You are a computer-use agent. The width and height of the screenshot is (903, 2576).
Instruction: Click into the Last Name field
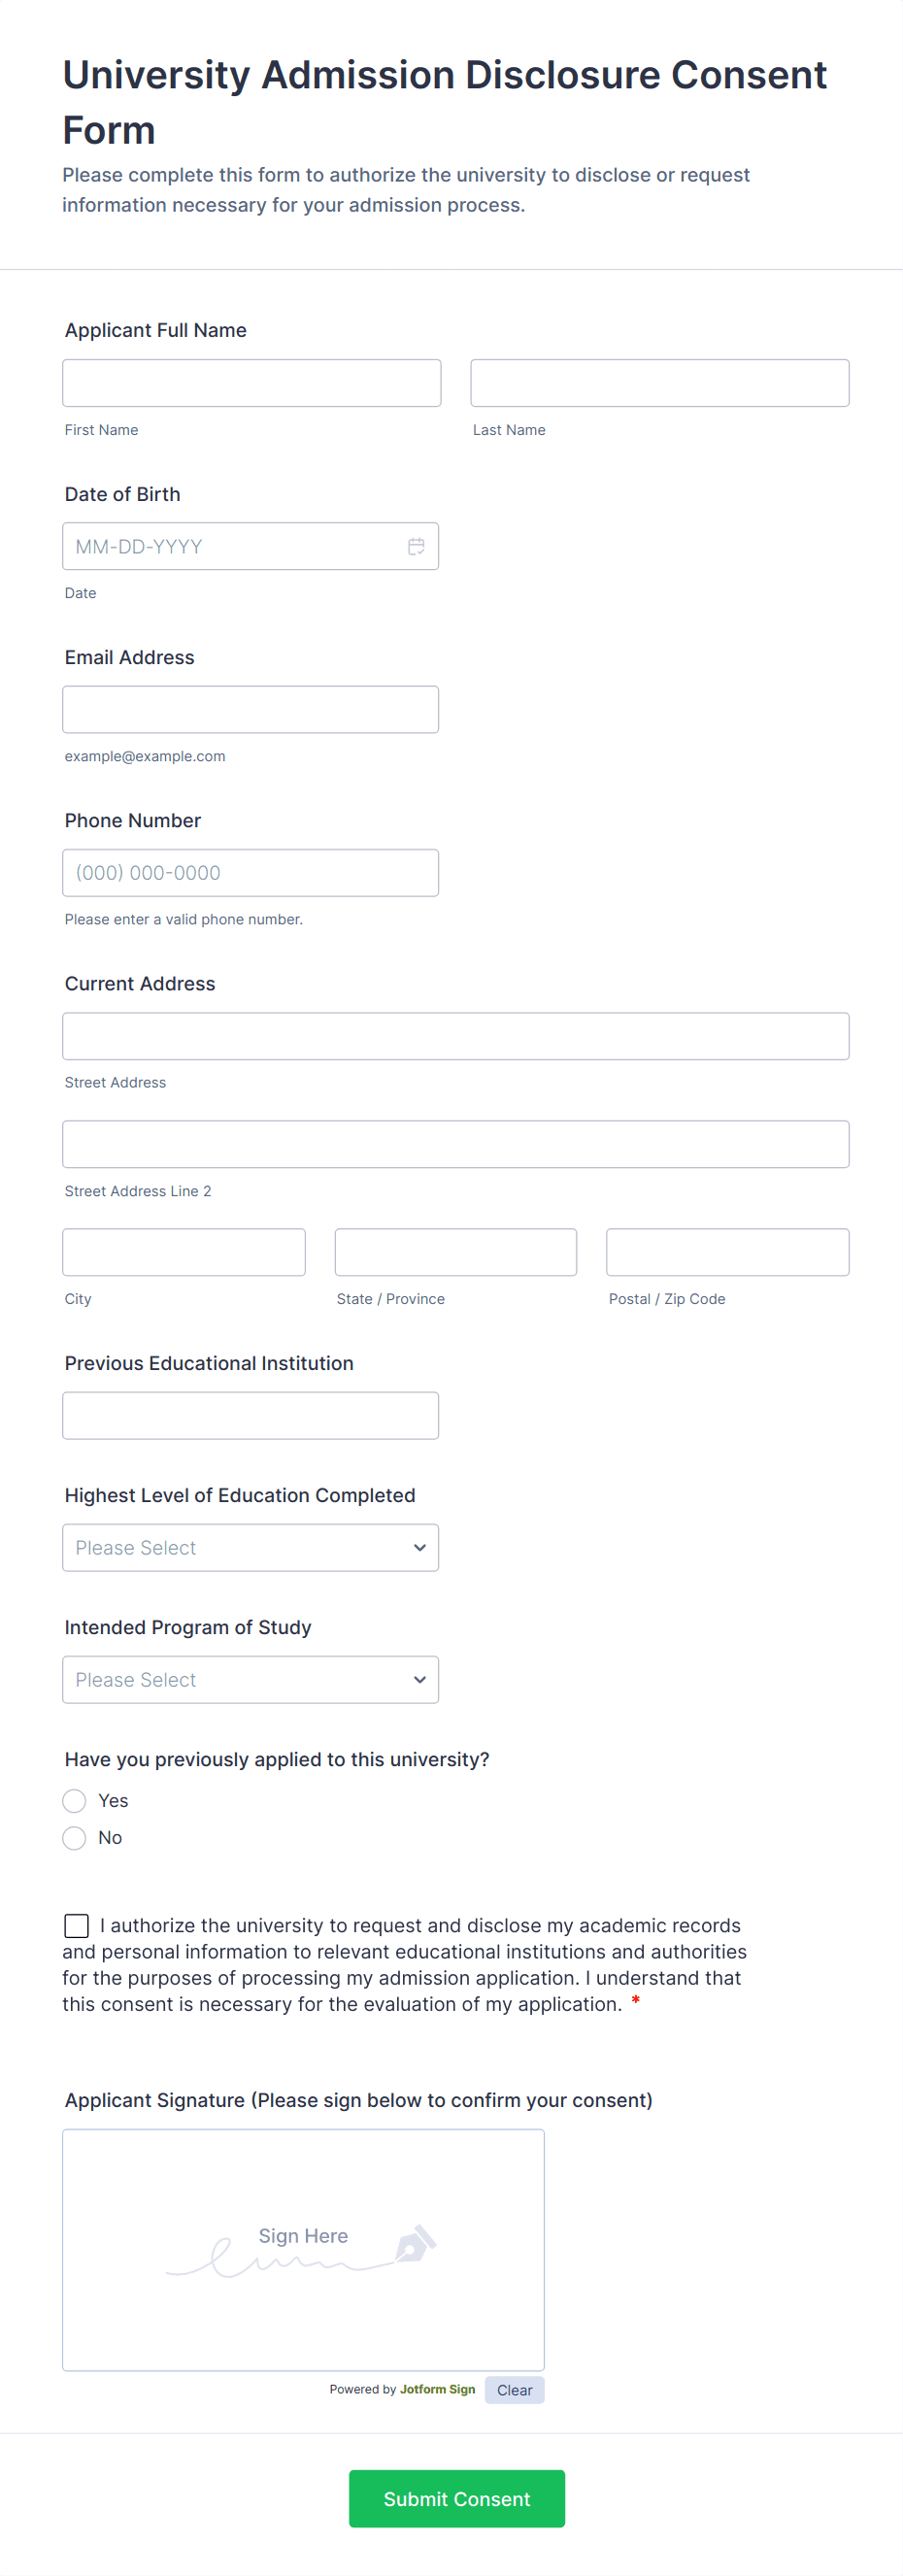659,383
